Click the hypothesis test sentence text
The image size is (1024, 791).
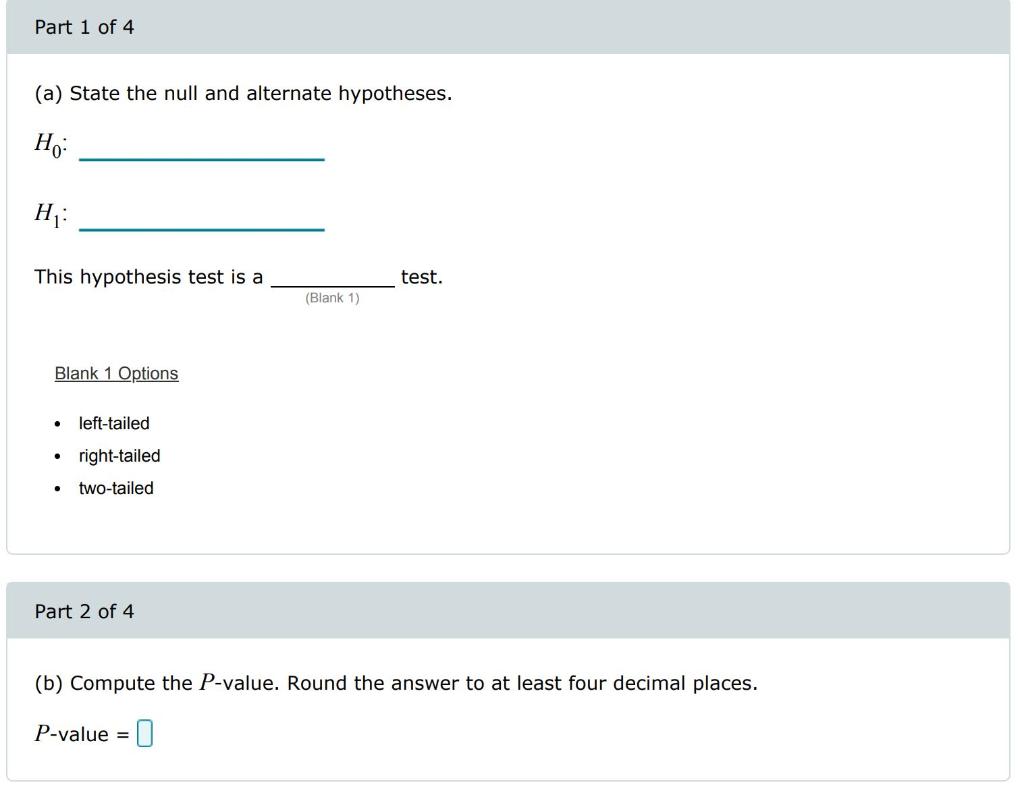tap(150, 276)
